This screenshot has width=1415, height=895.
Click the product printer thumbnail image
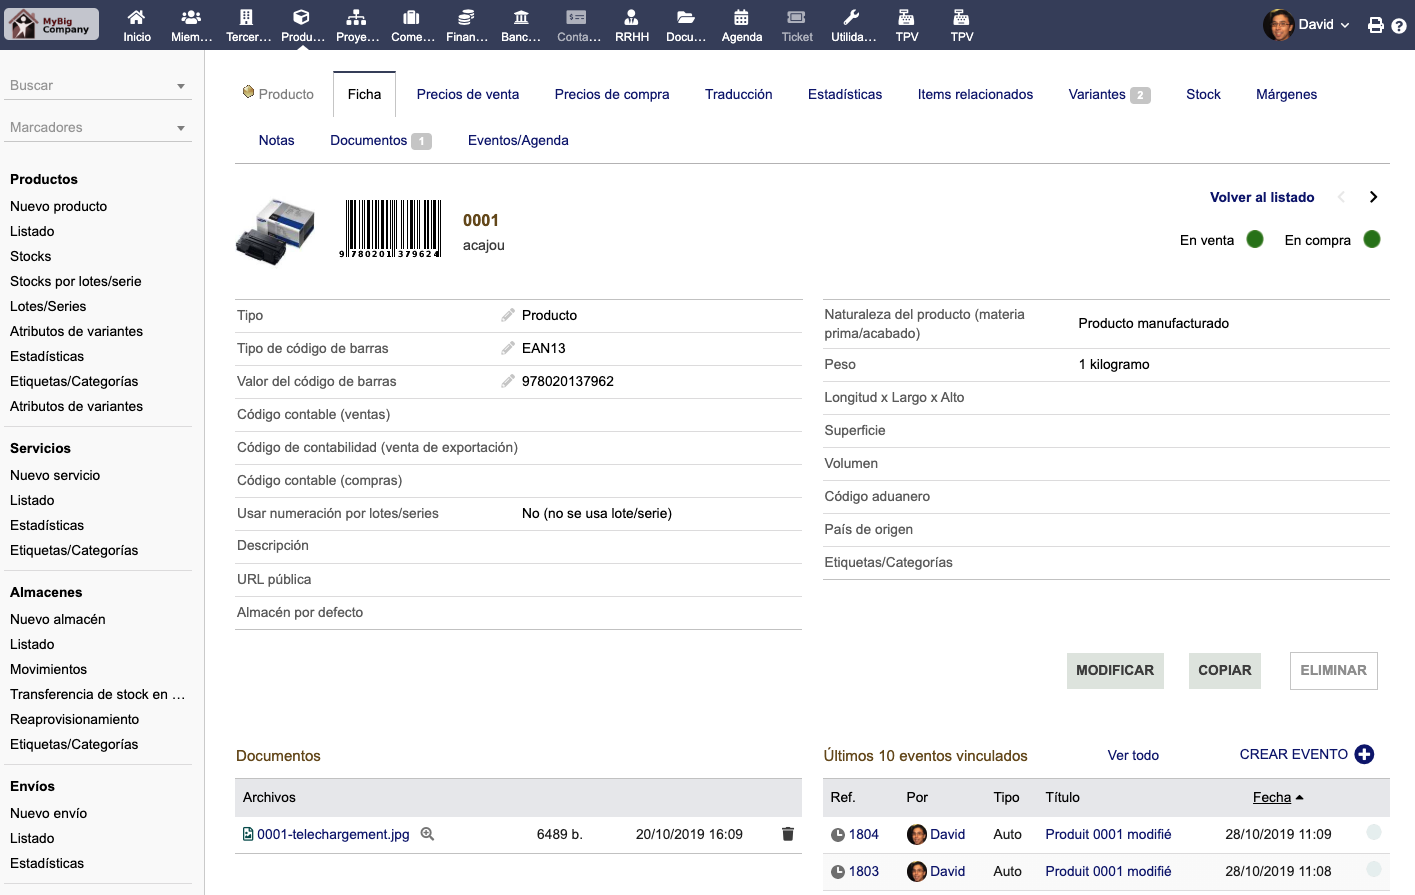(x=276, y=231)
